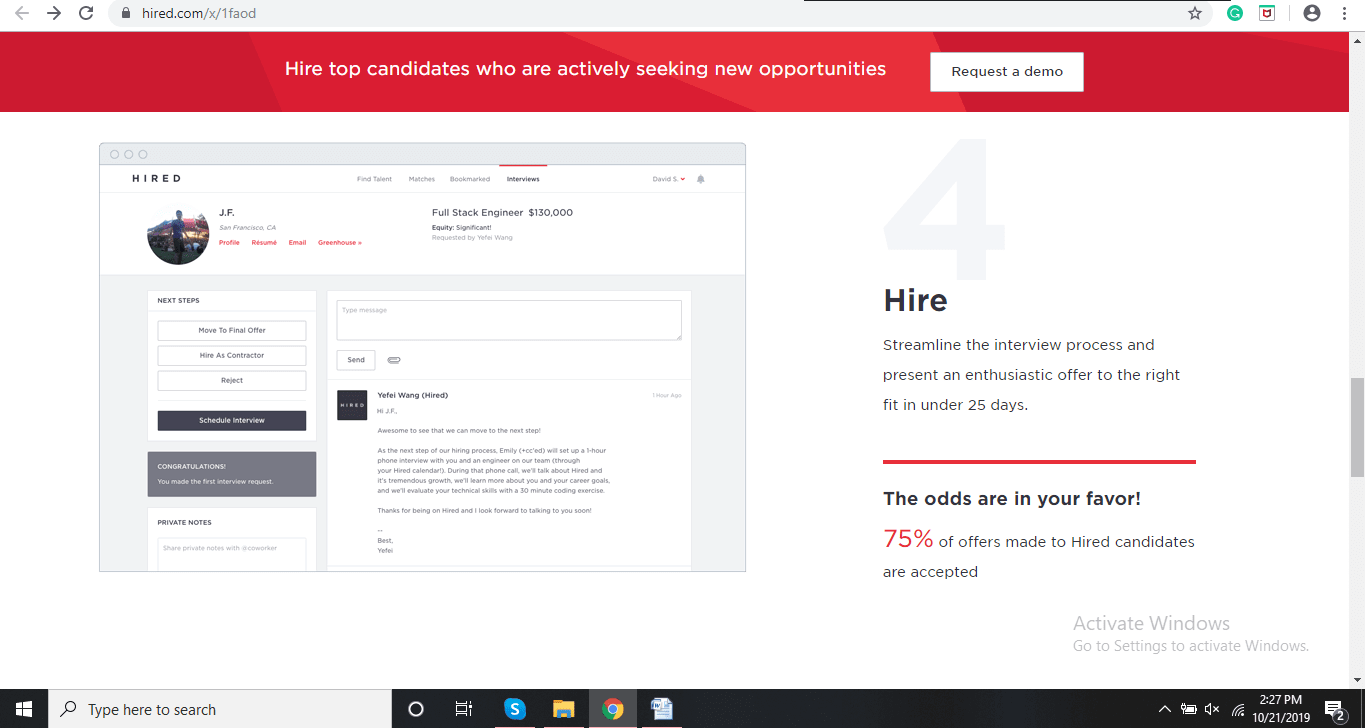This screenshot has height=728, width=1365.
Task: Click the Wi-Fi network tray icon
Action: [x=1238, y=711]
